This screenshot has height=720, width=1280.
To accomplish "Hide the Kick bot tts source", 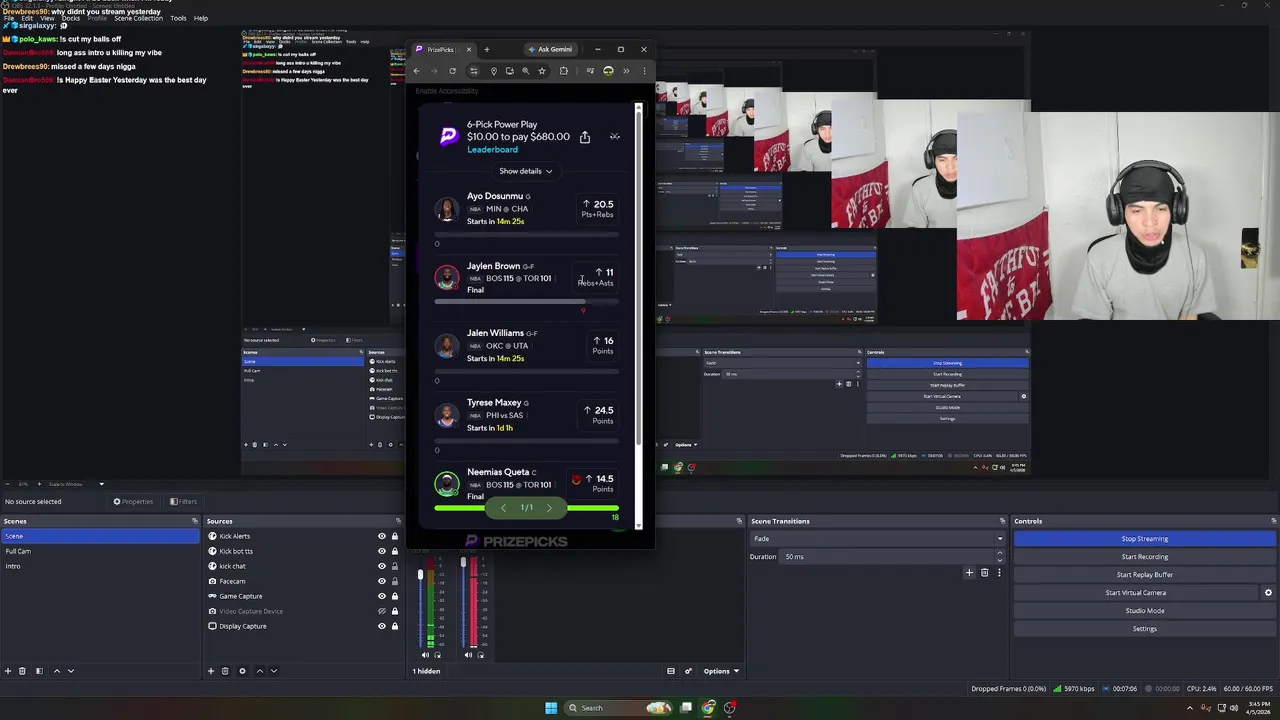I will pyautogui.click(x=381, y=551).
